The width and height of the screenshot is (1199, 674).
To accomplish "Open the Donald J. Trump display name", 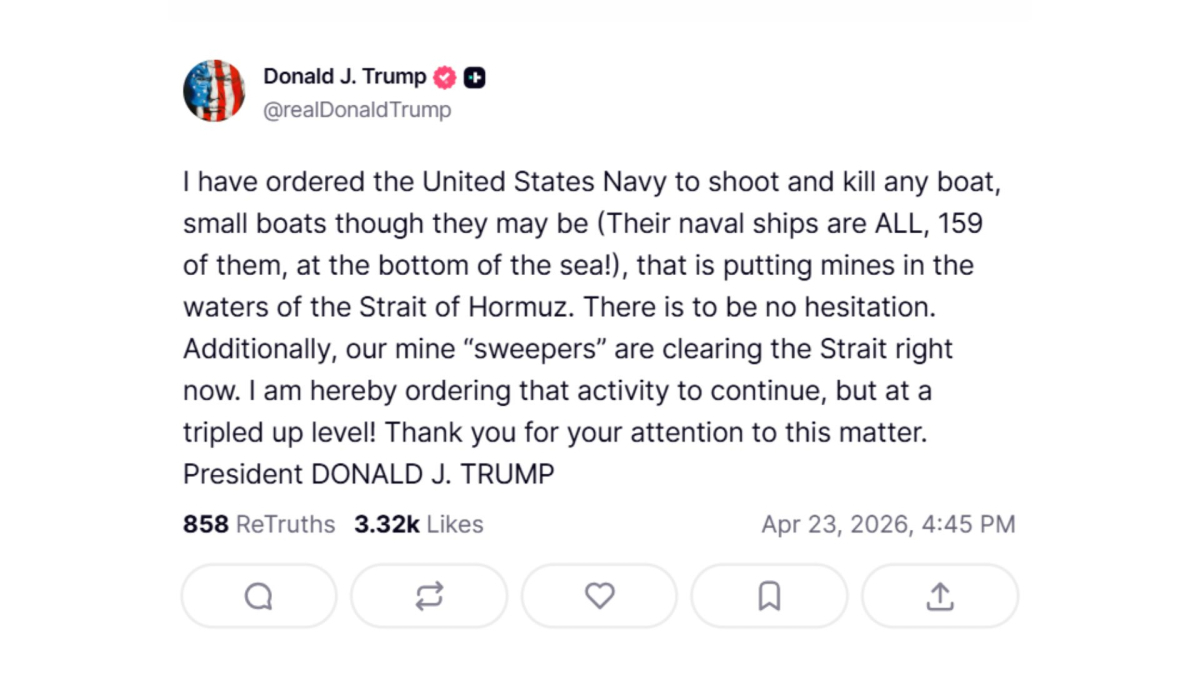I will pyautogui.click(x=344, y=76).
